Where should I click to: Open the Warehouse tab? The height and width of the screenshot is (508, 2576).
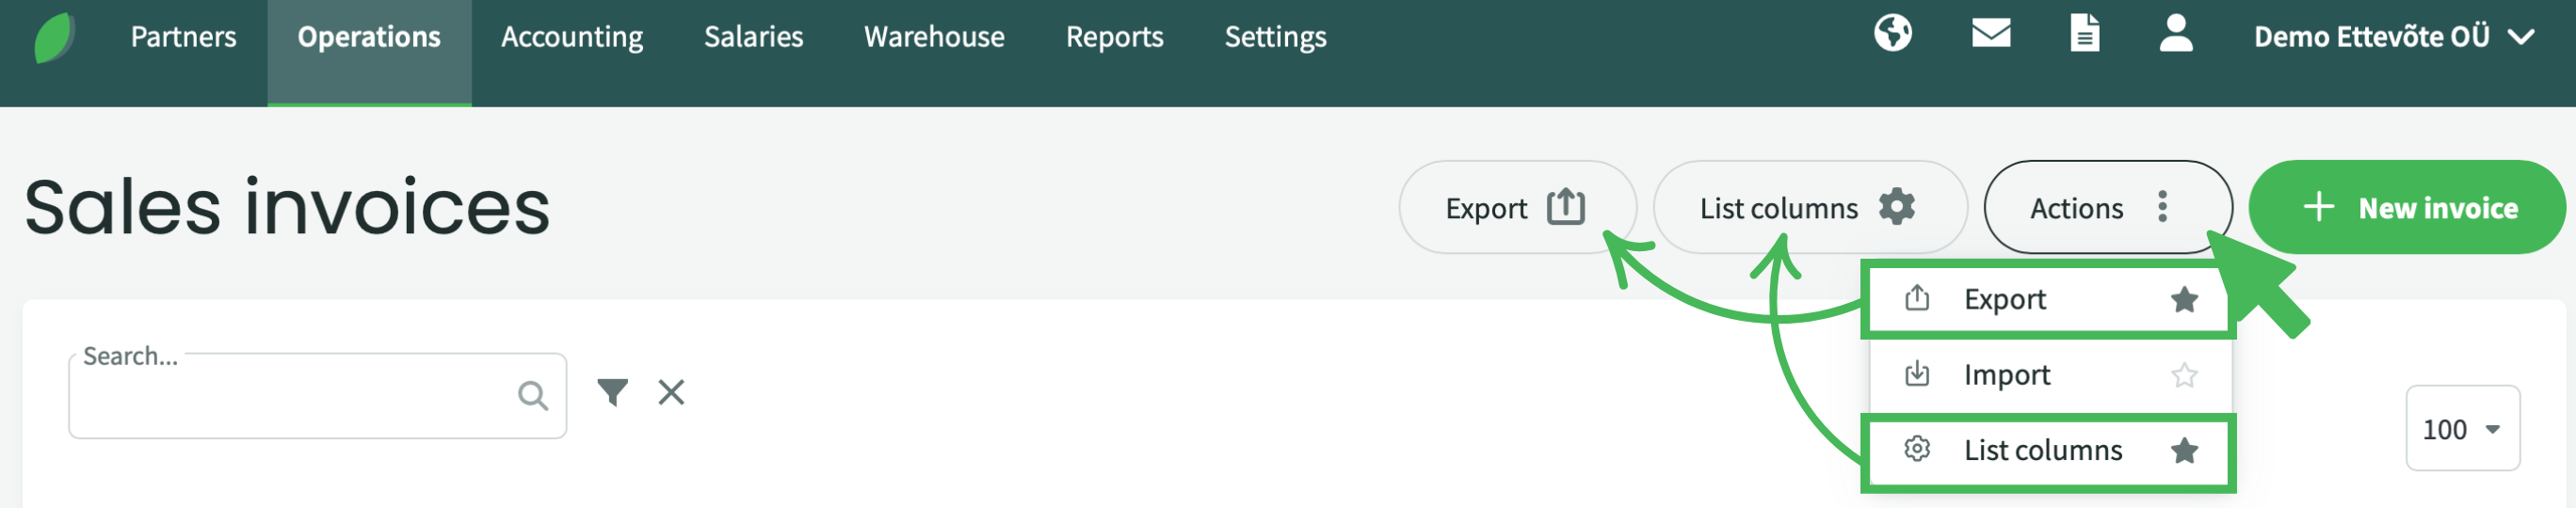point(933,37)
